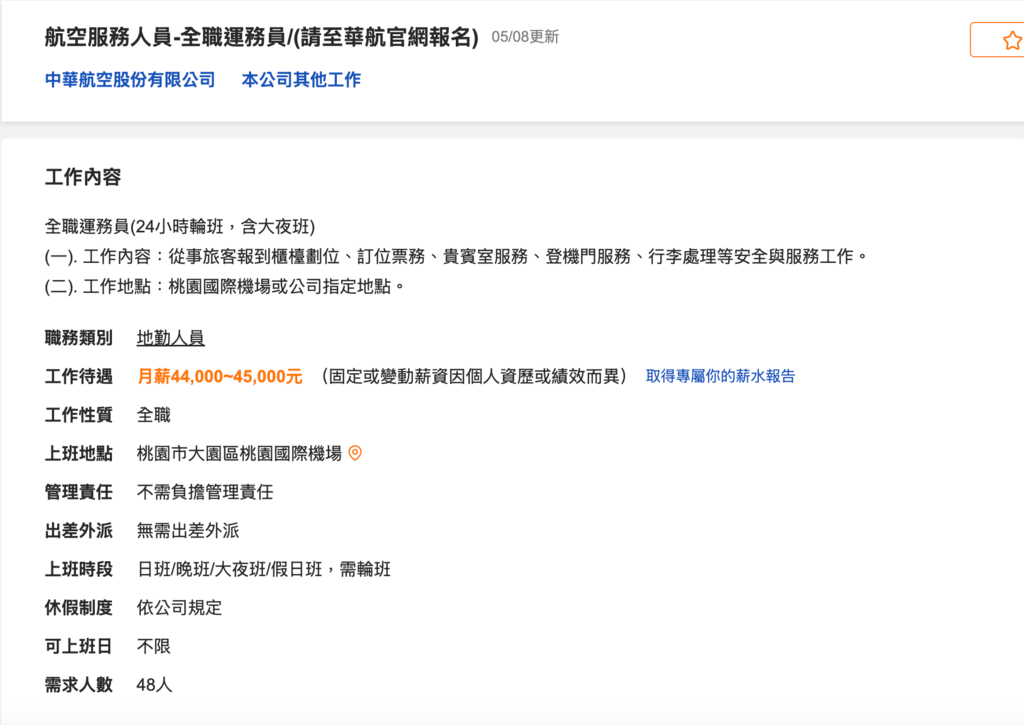Click the 工作待遇 label
The height and width of the screenshot is (725, 1024).
click(78, 376)
